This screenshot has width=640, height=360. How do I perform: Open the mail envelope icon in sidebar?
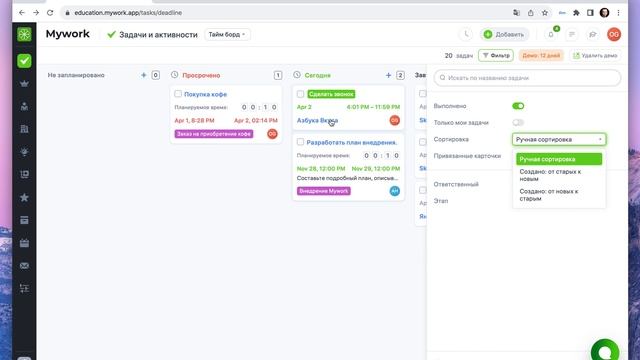pyautogui.click(x=24, y=266)
